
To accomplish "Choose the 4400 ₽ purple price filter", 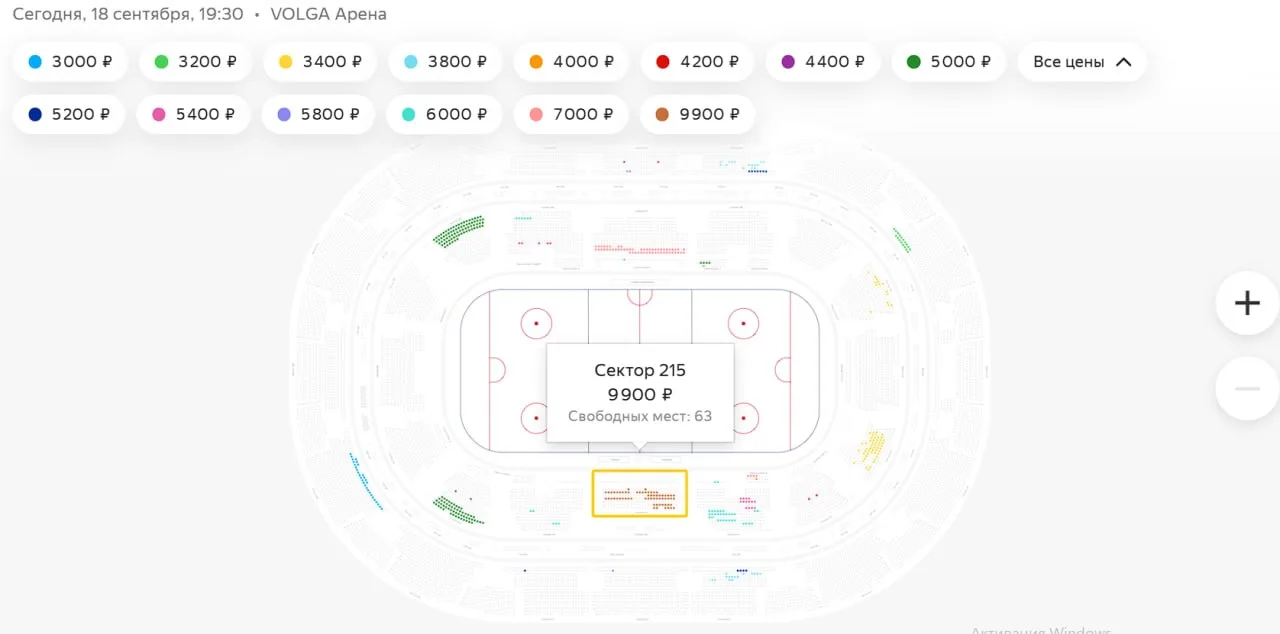I will (823, 62).
